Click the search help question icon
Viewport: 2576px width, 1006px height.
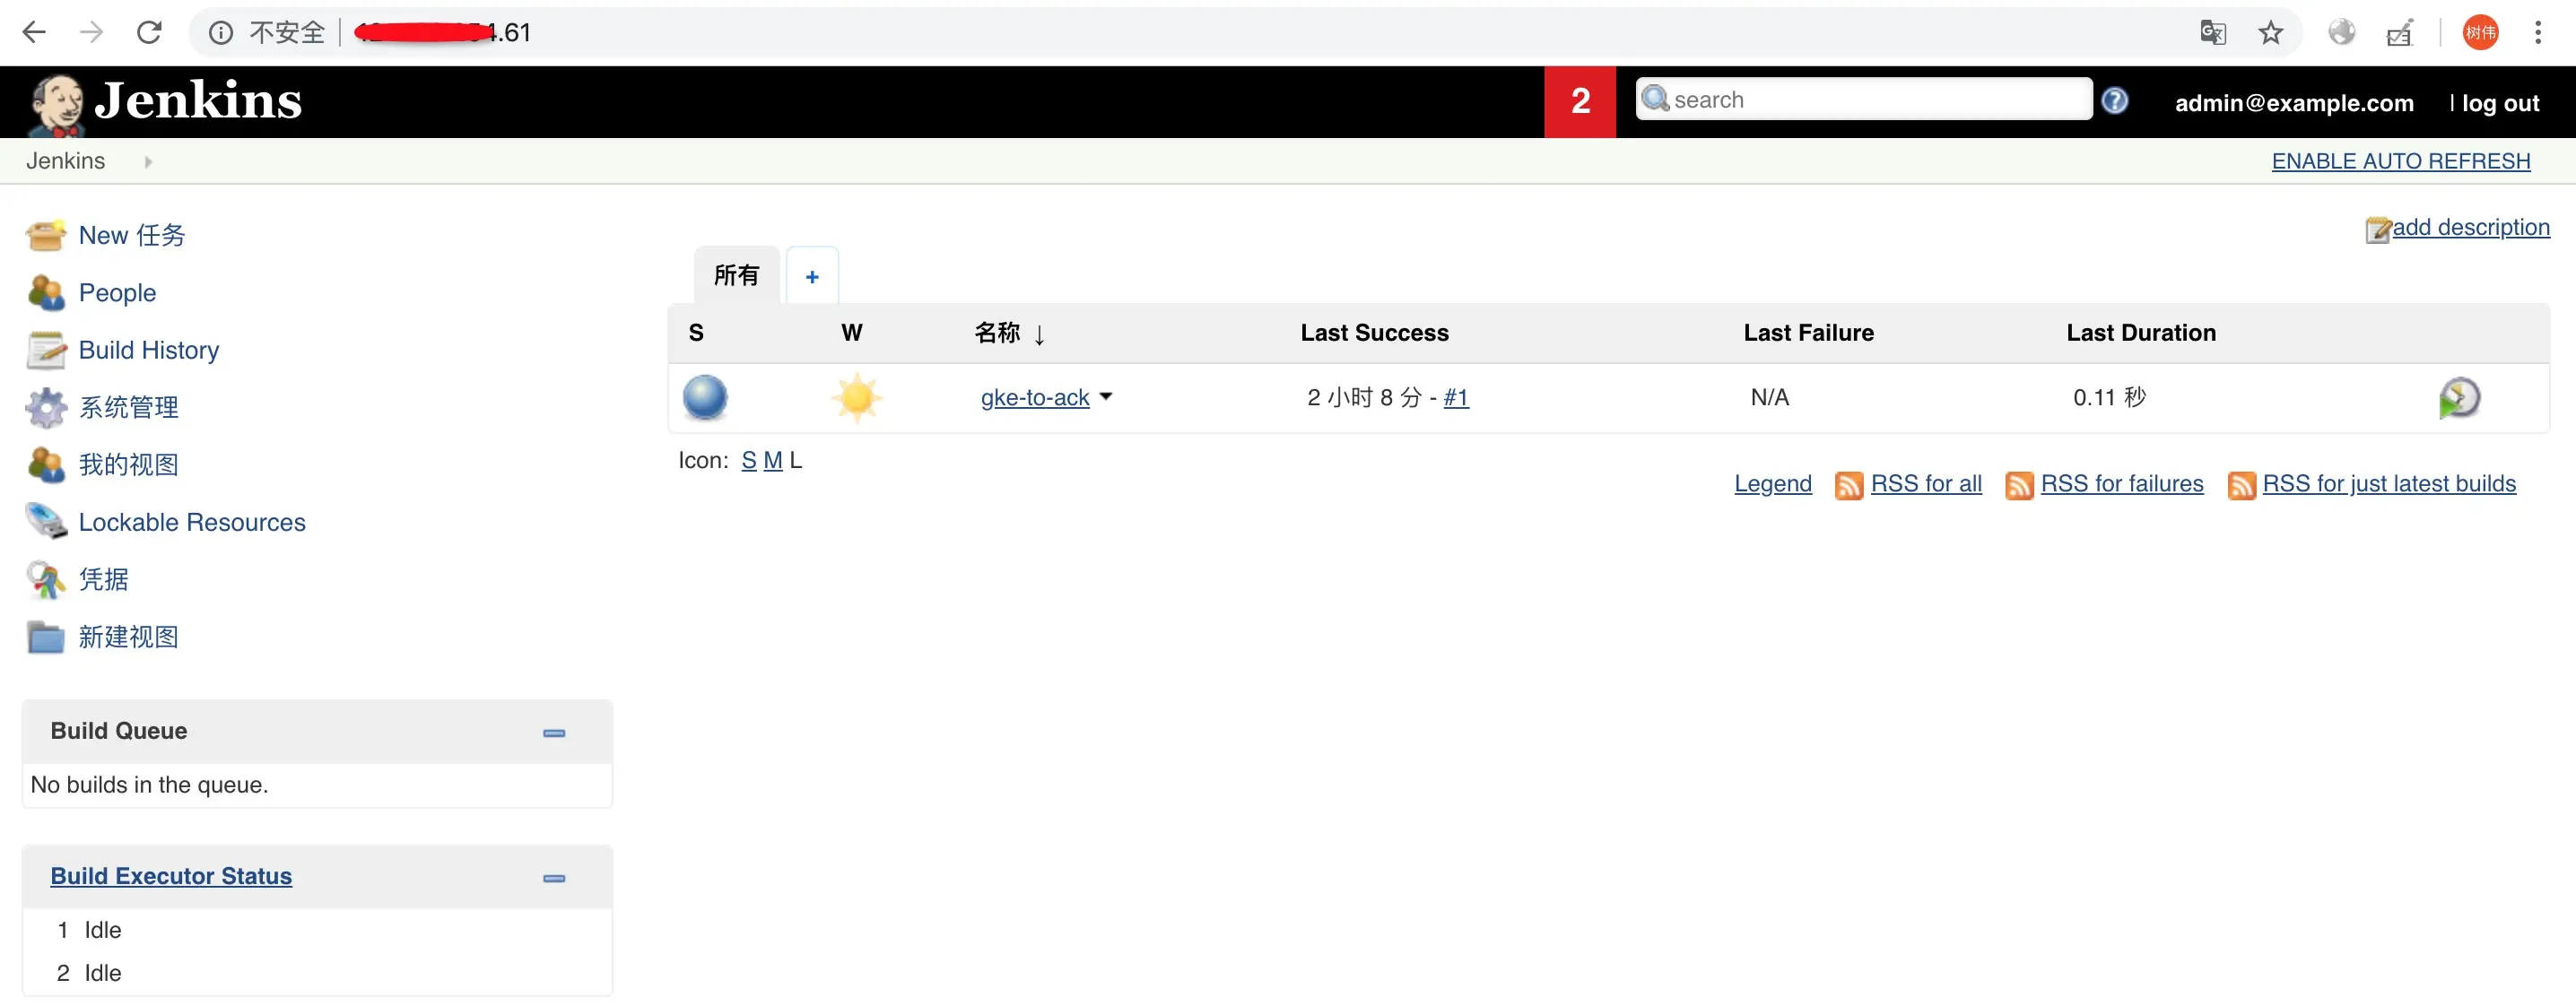tap(2114, 101)
